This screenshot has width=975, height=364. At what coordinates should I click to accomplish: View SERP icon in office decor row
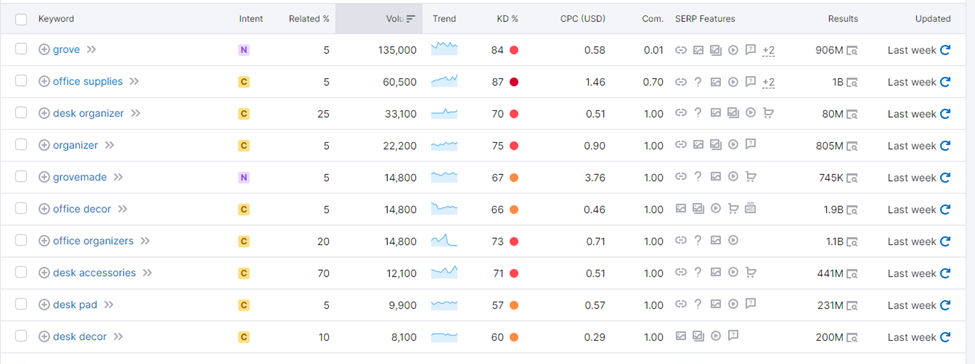[x=852, y=210]
